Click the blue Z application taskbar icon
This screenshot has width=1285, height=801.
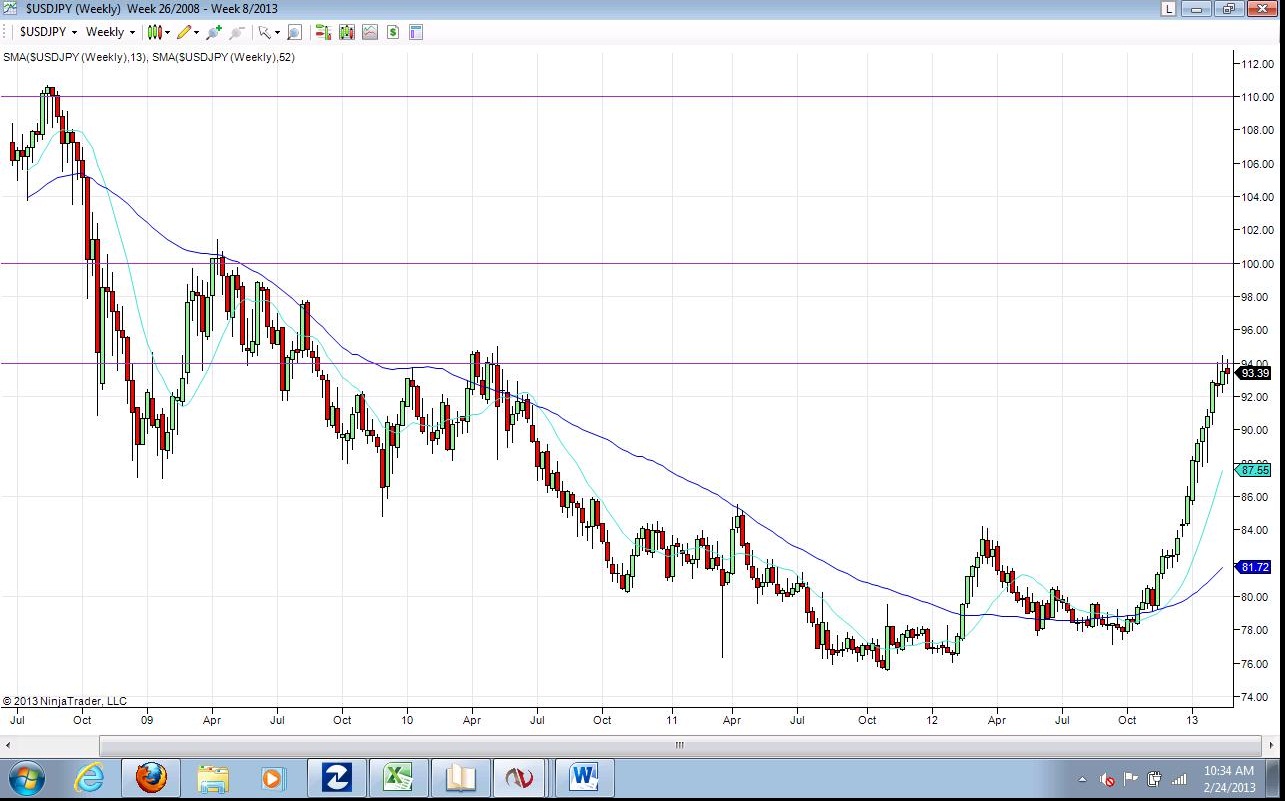[x=336, y=778]
